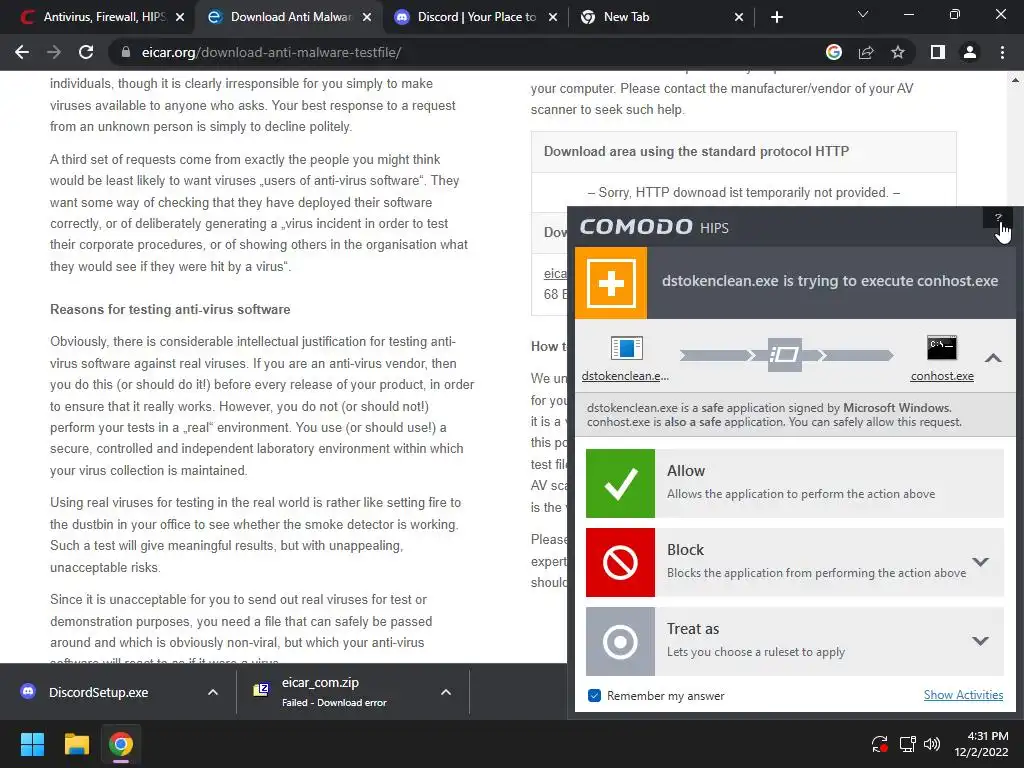Uncheck Remember my answer checkbox
This screenshot has height=768, width=1024.
pos(594,696)
